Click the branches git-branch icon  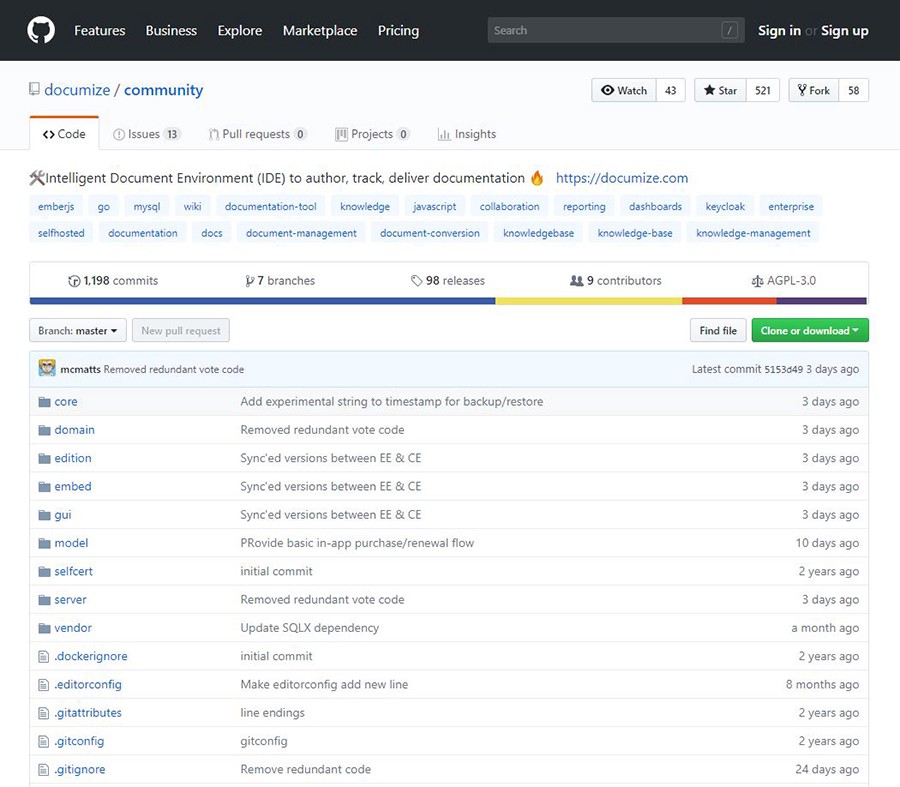249,281
